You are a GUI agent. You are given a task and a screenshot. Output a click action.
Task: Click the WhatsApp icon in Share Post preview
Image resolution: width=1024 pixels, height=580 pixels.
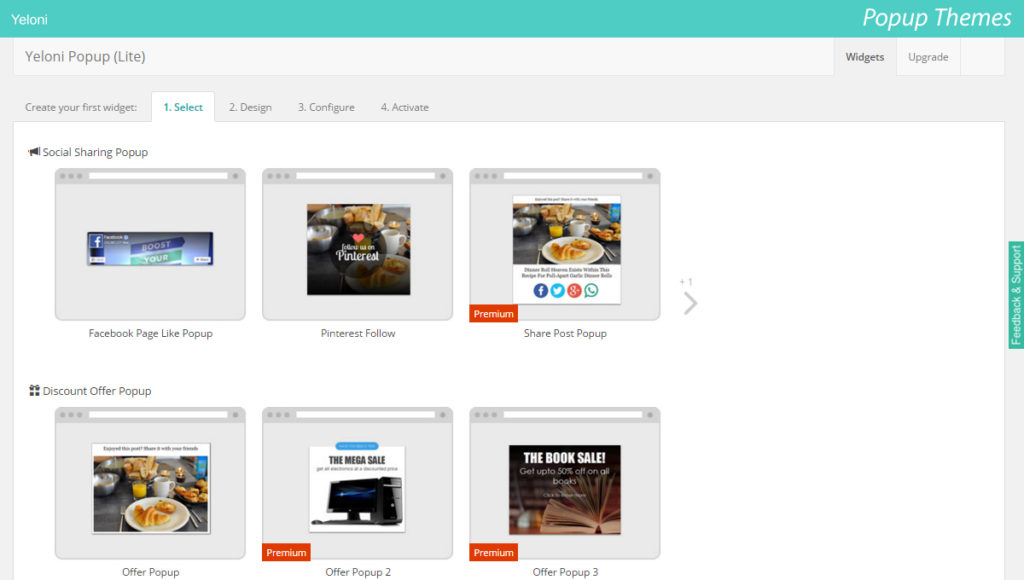[x=591, y=290]
